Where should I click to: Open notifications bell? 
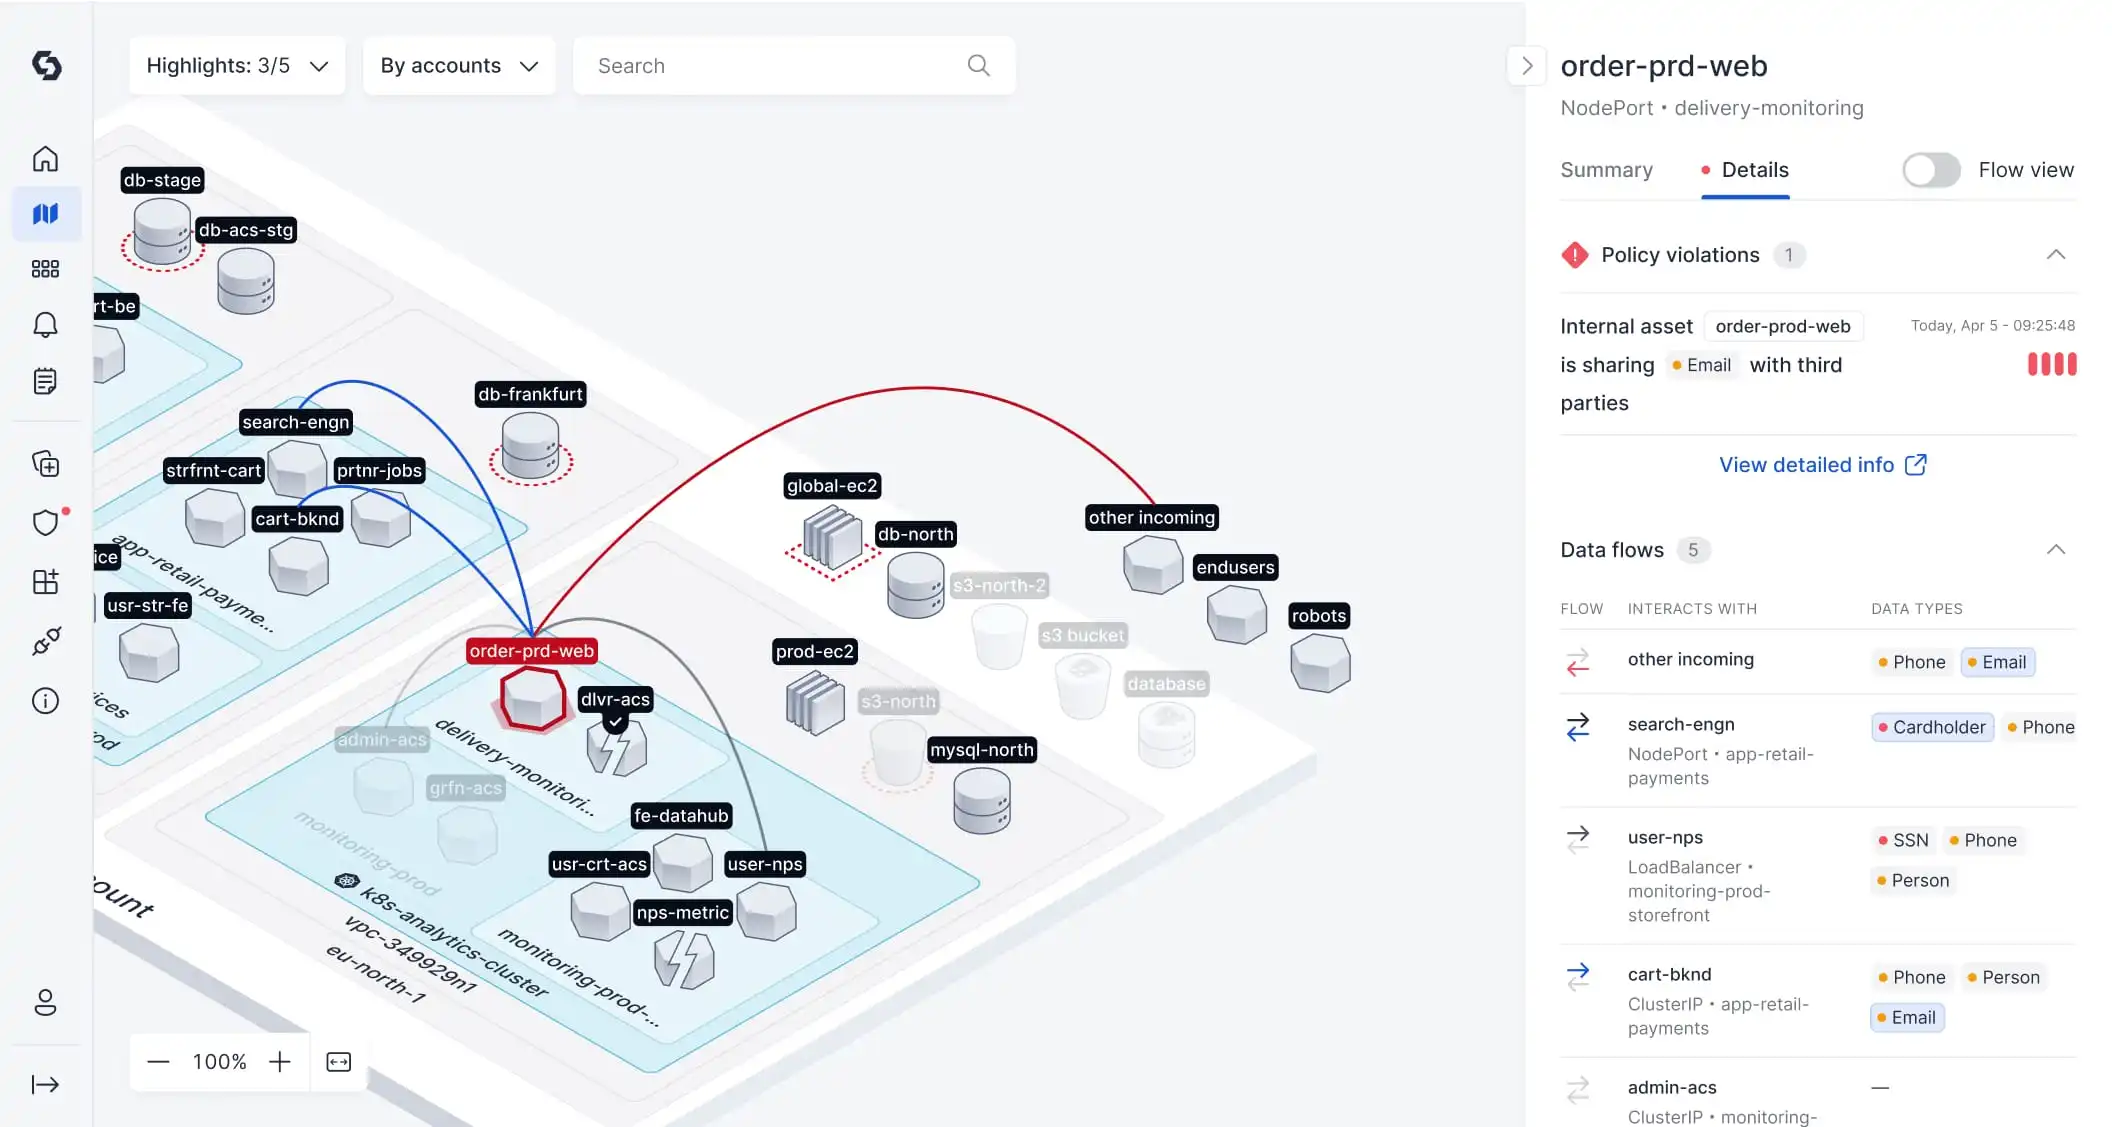click(x=45, y=324)
